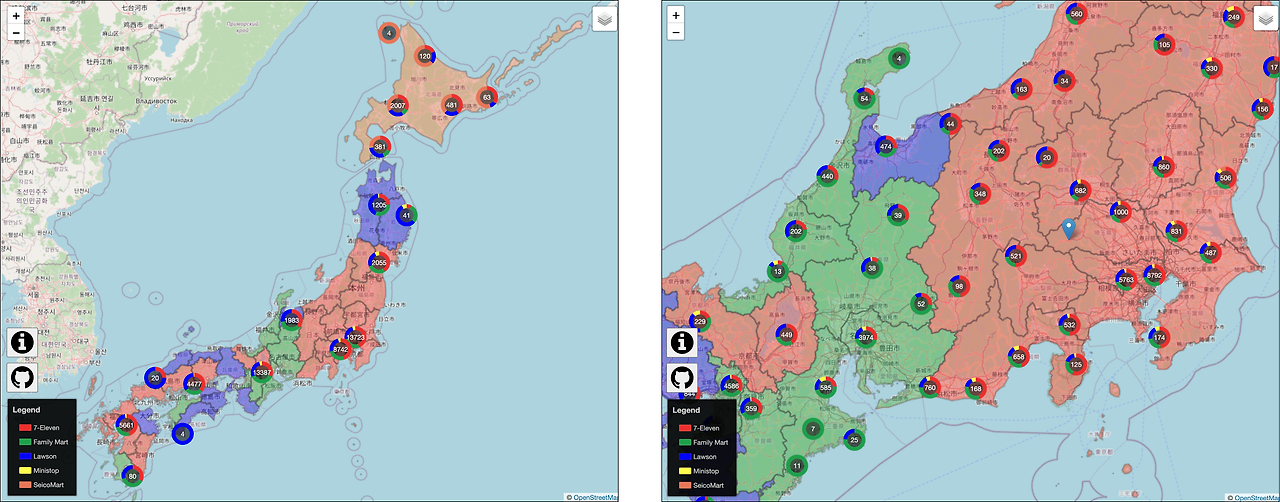This screenshot has width=1280, height=502.
Task: Open OpenStreetMap attribution link on right map
Action: [1256, 497]
